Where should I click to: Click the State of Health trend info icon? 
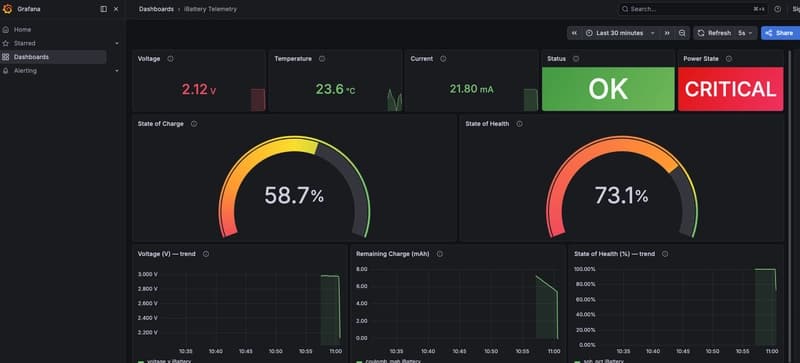point(665,254)
